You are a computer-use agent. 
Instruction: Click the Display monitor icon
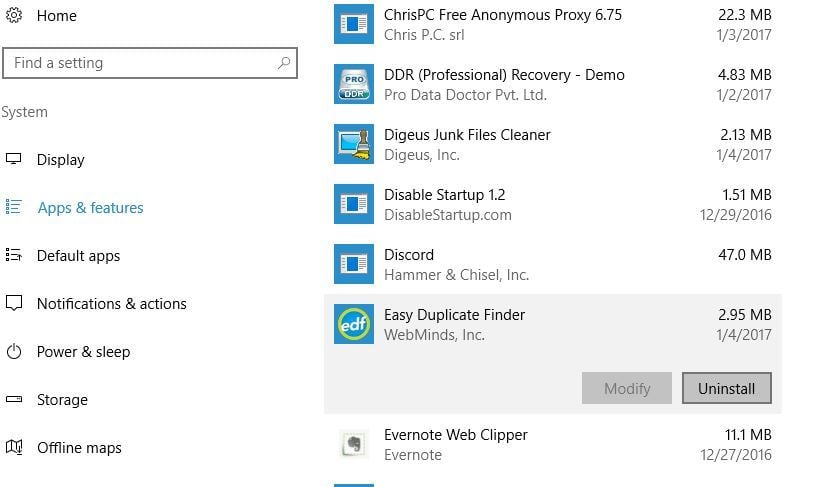[x=14, y=158]
